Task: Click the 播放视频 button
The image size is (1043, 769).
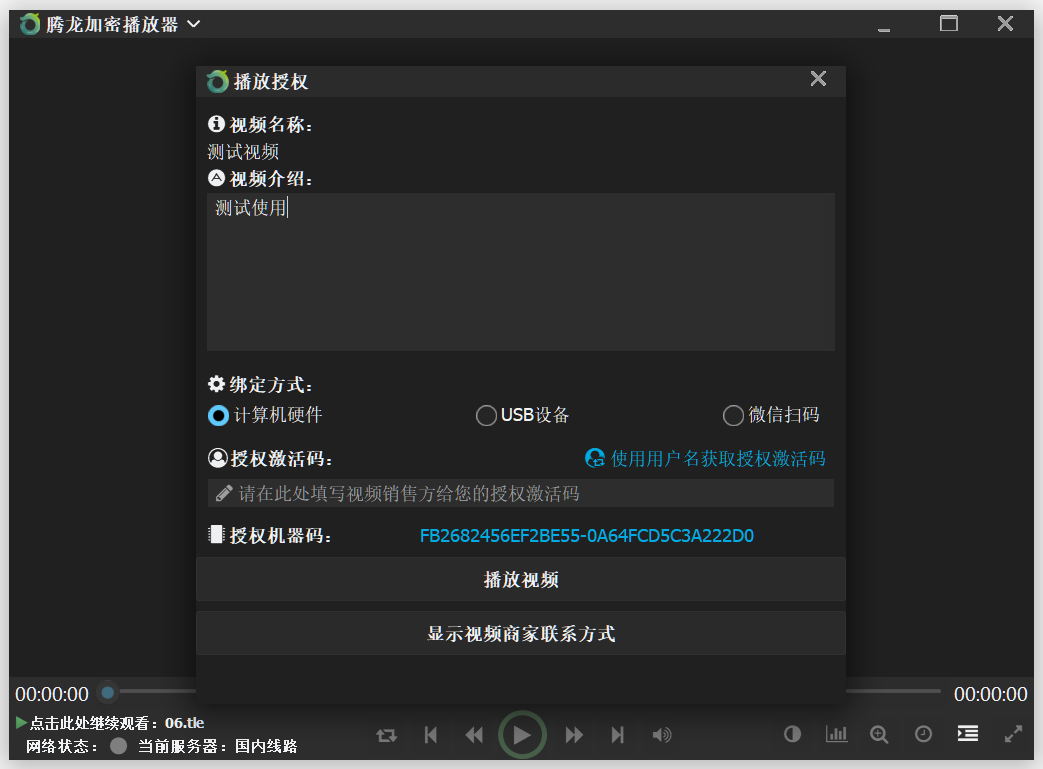Action: point(521,579)
